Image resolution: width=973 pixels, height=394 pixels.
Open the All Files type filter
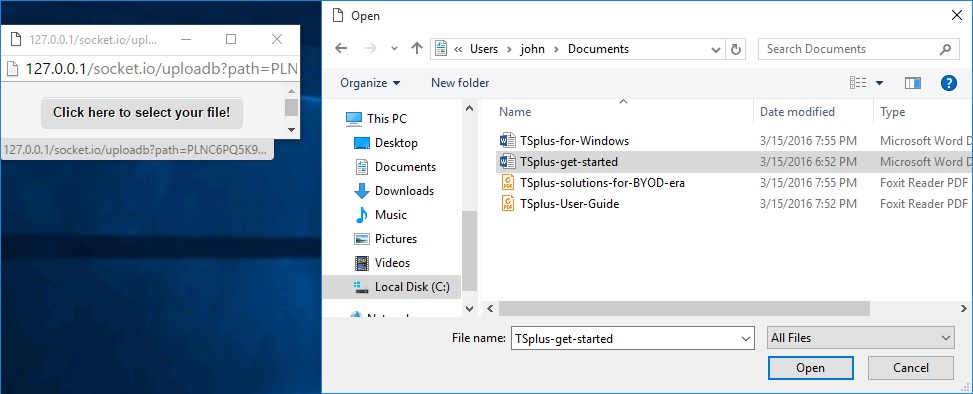point(861,338)
